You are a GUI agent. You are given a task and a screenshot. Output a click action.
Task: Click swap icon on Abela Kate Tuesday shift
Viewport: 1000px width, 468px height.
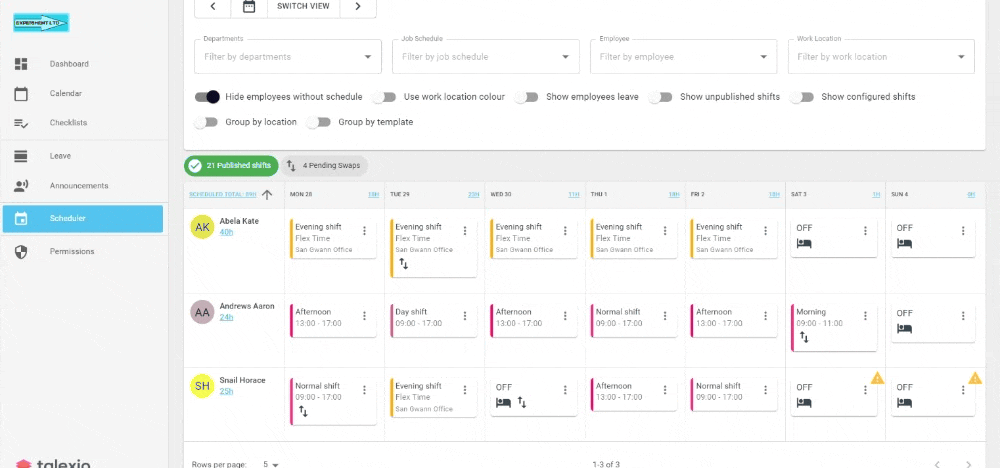click(404, 263)
